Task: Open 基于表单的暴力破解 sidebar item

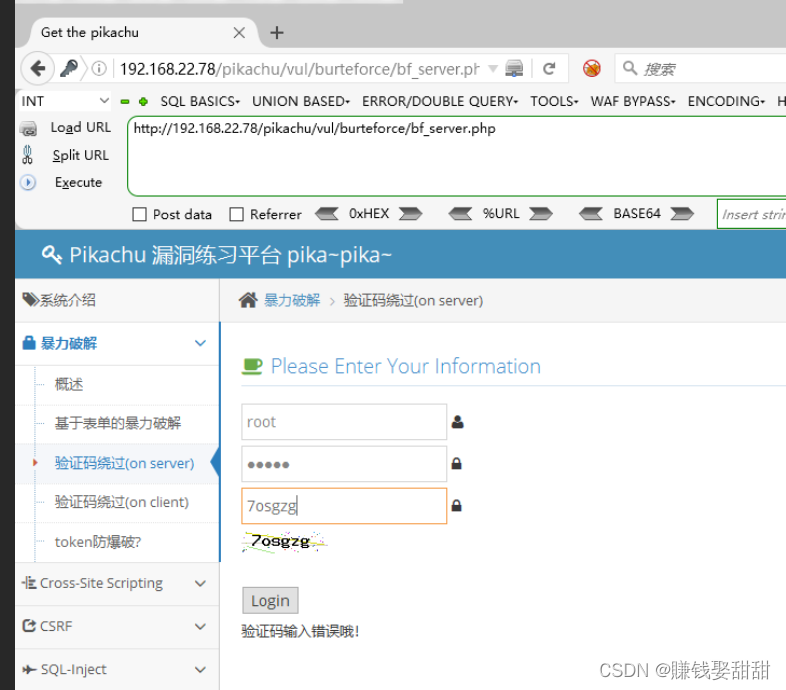Action: click(x=118, y=423)
